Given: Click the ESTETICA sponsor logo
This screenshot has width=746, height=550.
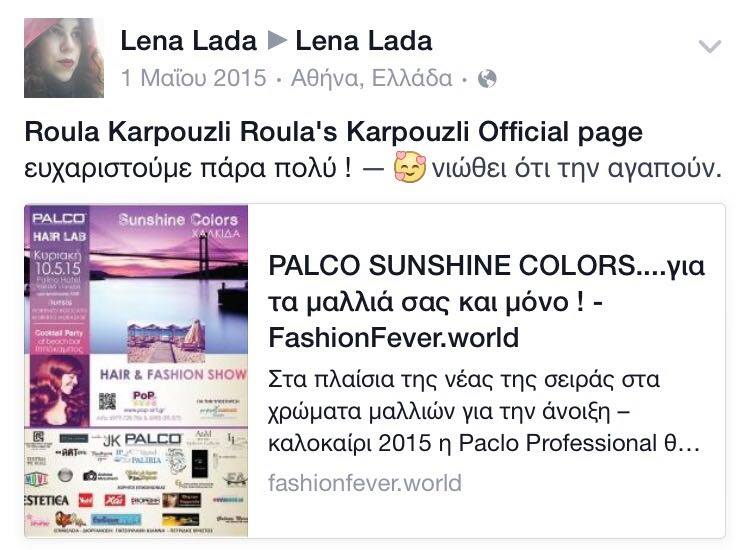Looking at the screenshot, I should coord(47,500).
